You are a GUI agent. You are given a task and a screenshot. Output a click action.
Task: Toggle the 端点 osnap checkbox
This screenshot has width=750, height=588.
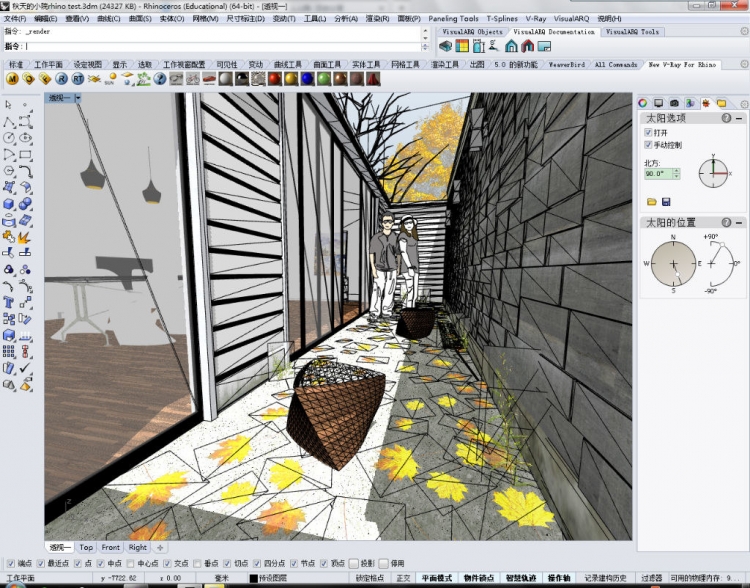click(x=9, y=563)
